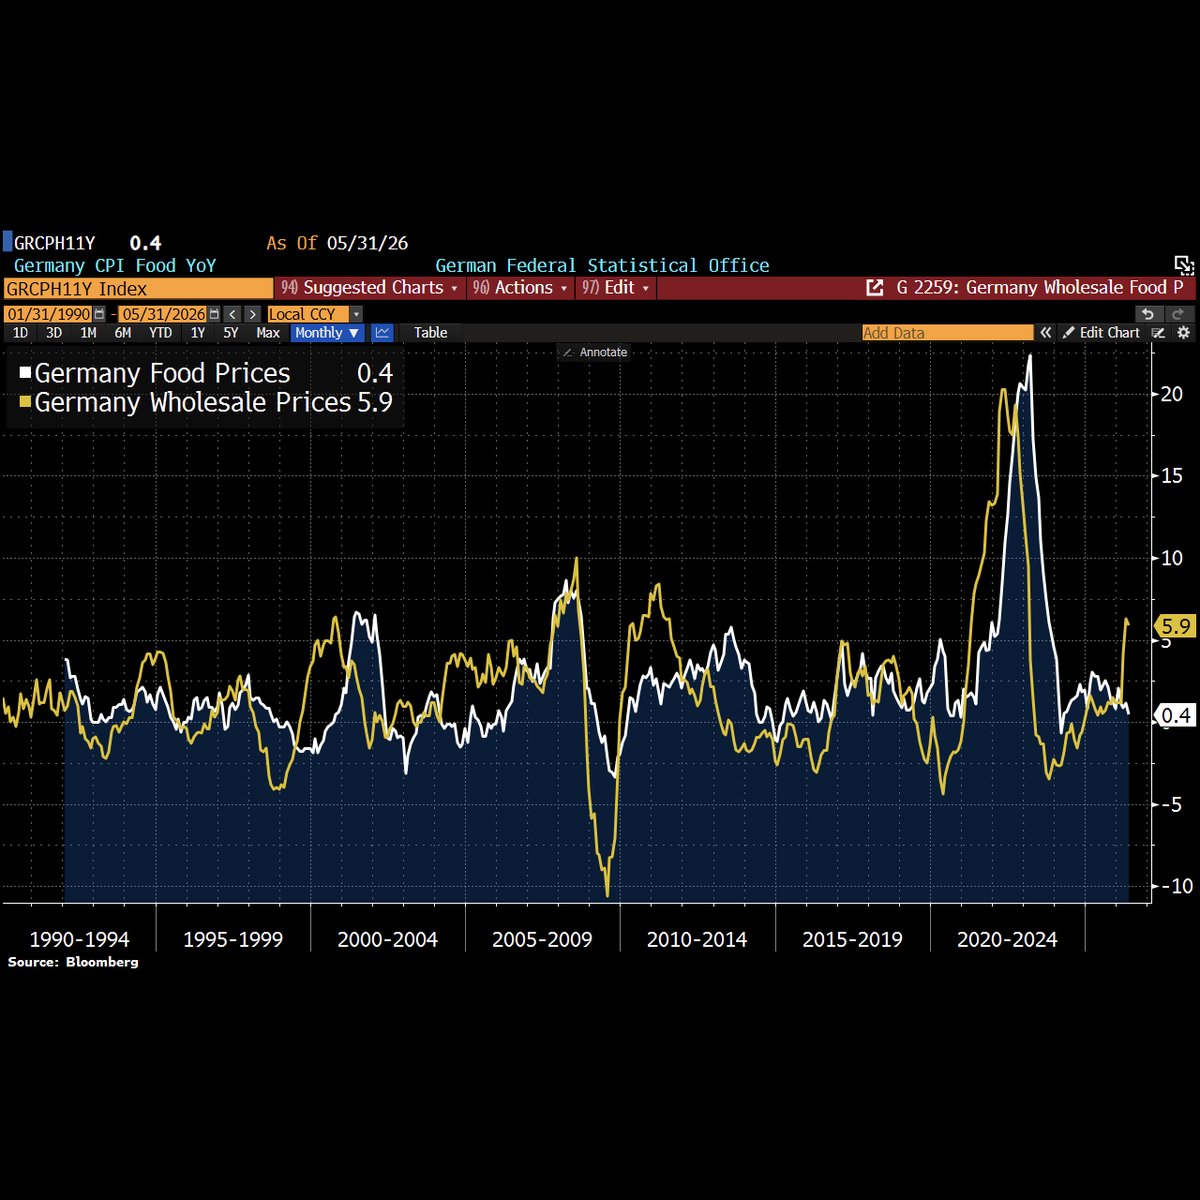This screenshot has height=1200, width=1200.
Task: Select the 5Y time range
Action: (x=231, y=333)
